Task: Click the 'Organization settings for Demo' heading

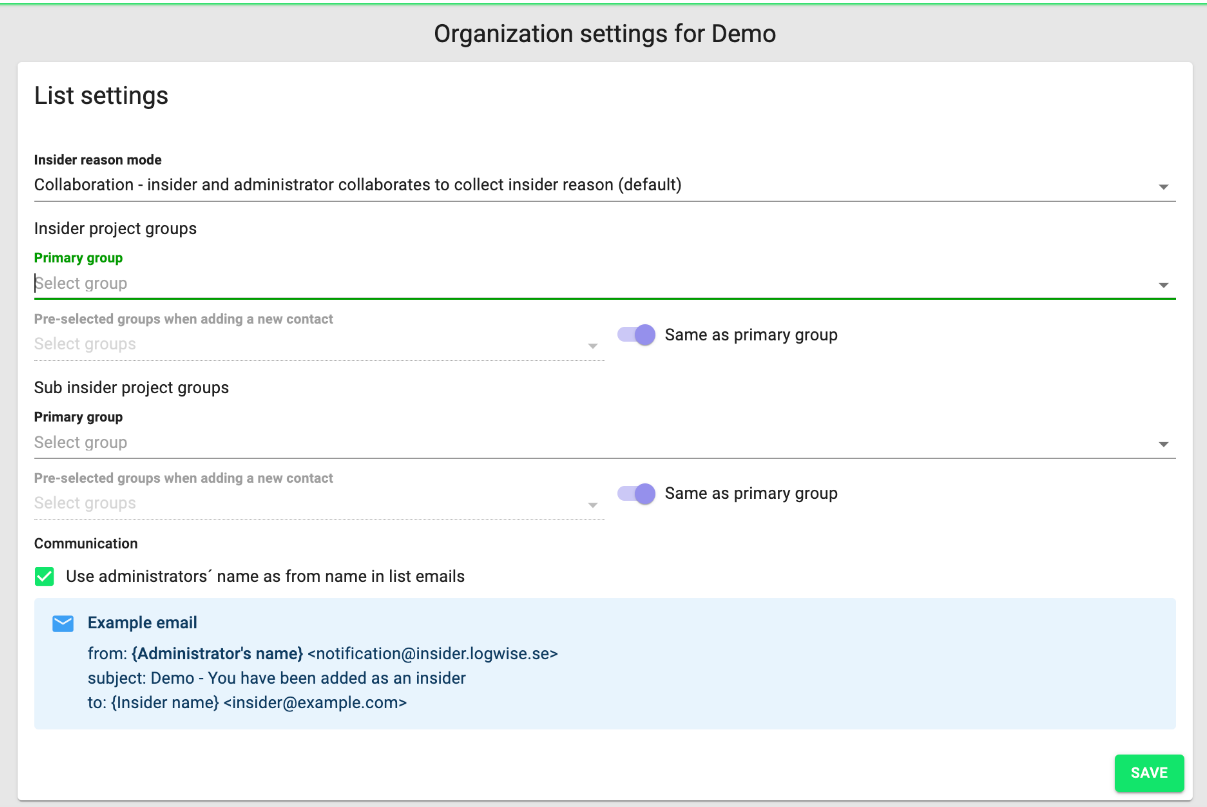Action: click(x=605, y=34)
